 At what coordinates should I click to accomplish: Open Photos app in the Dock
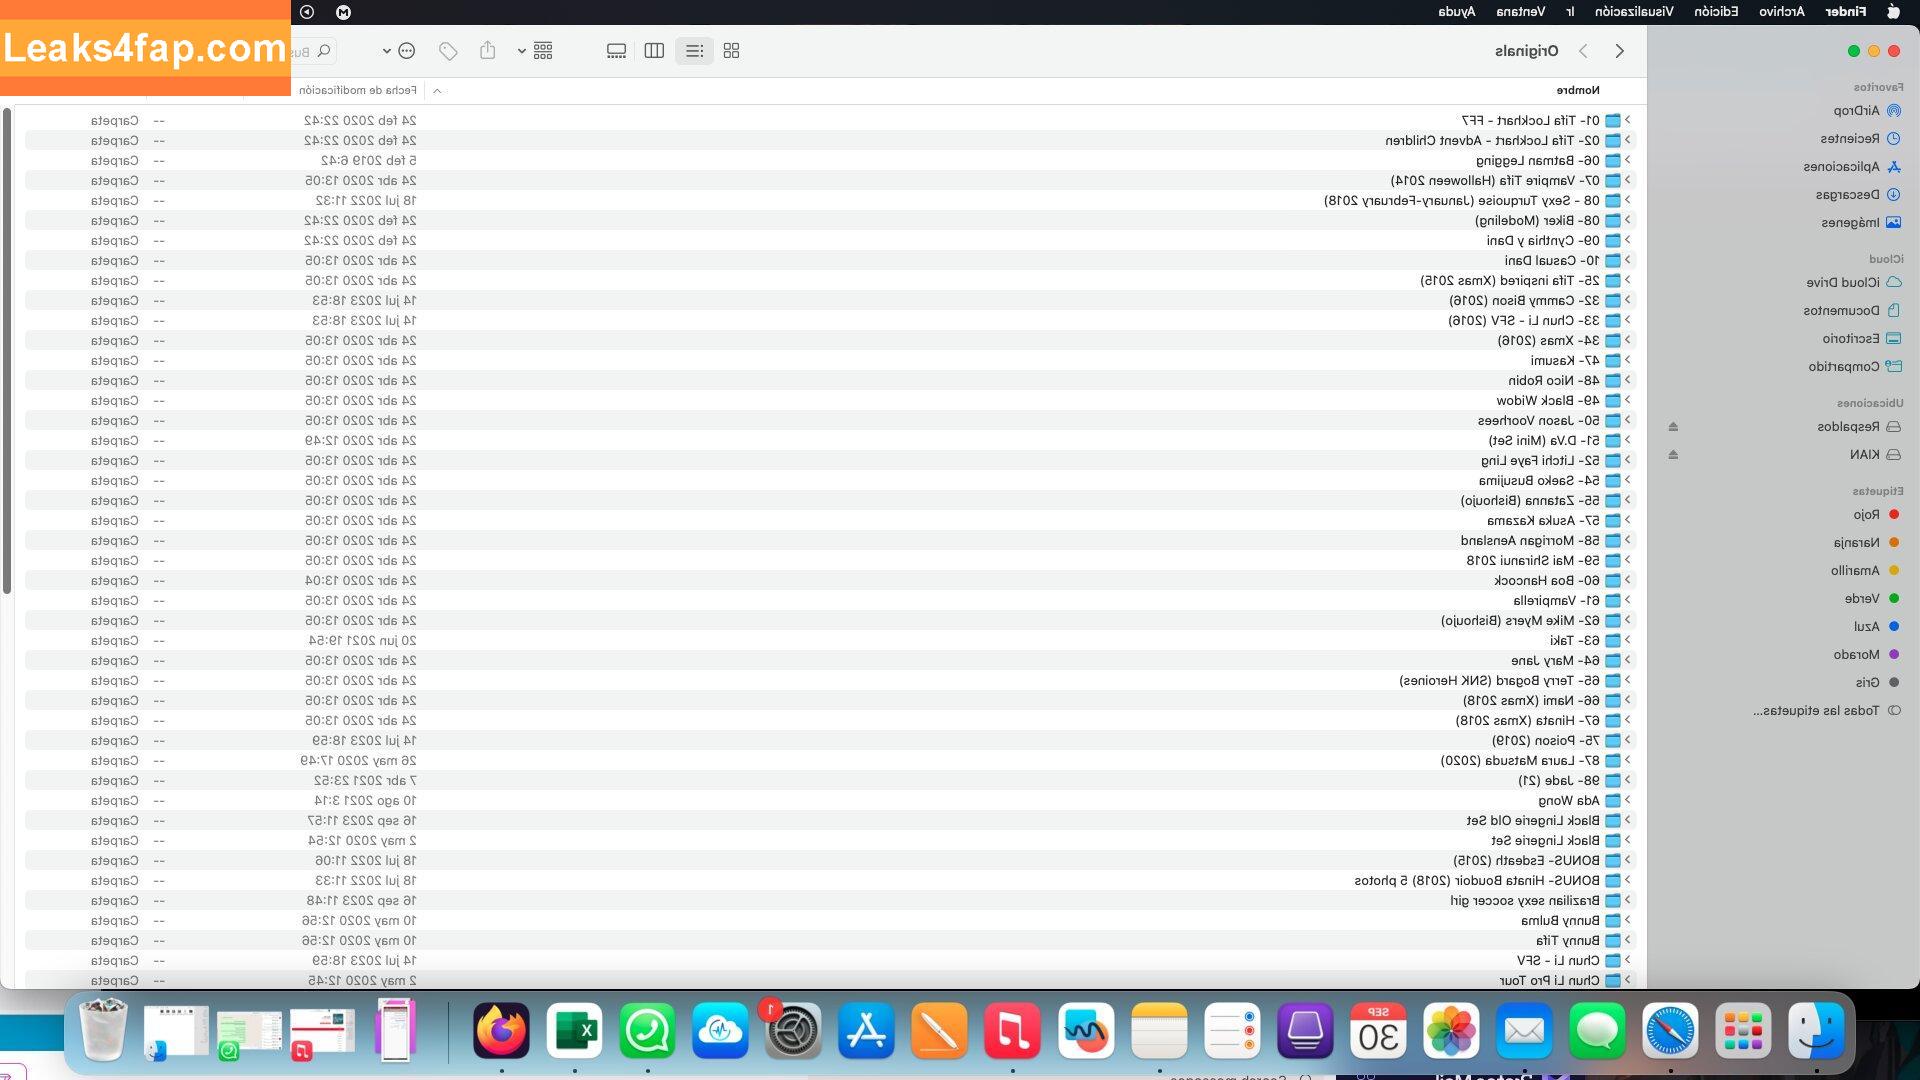(1451, 1031)
